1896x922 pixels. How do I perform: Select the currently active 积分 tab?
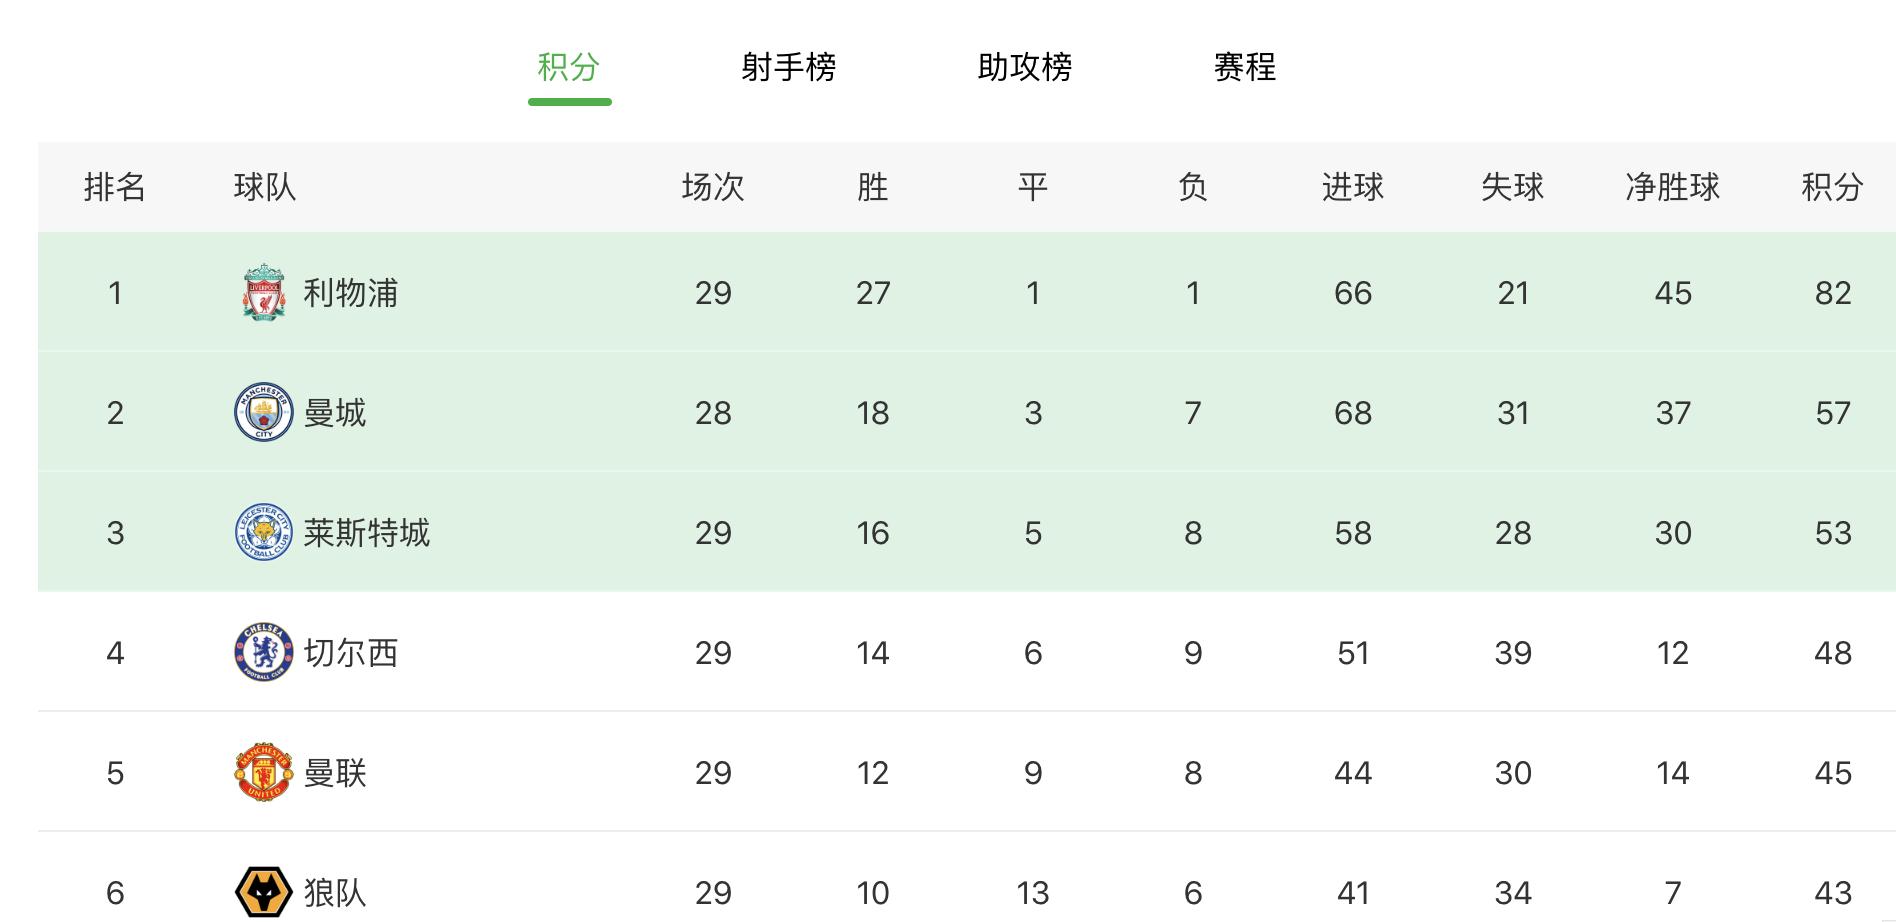[569, 67]
